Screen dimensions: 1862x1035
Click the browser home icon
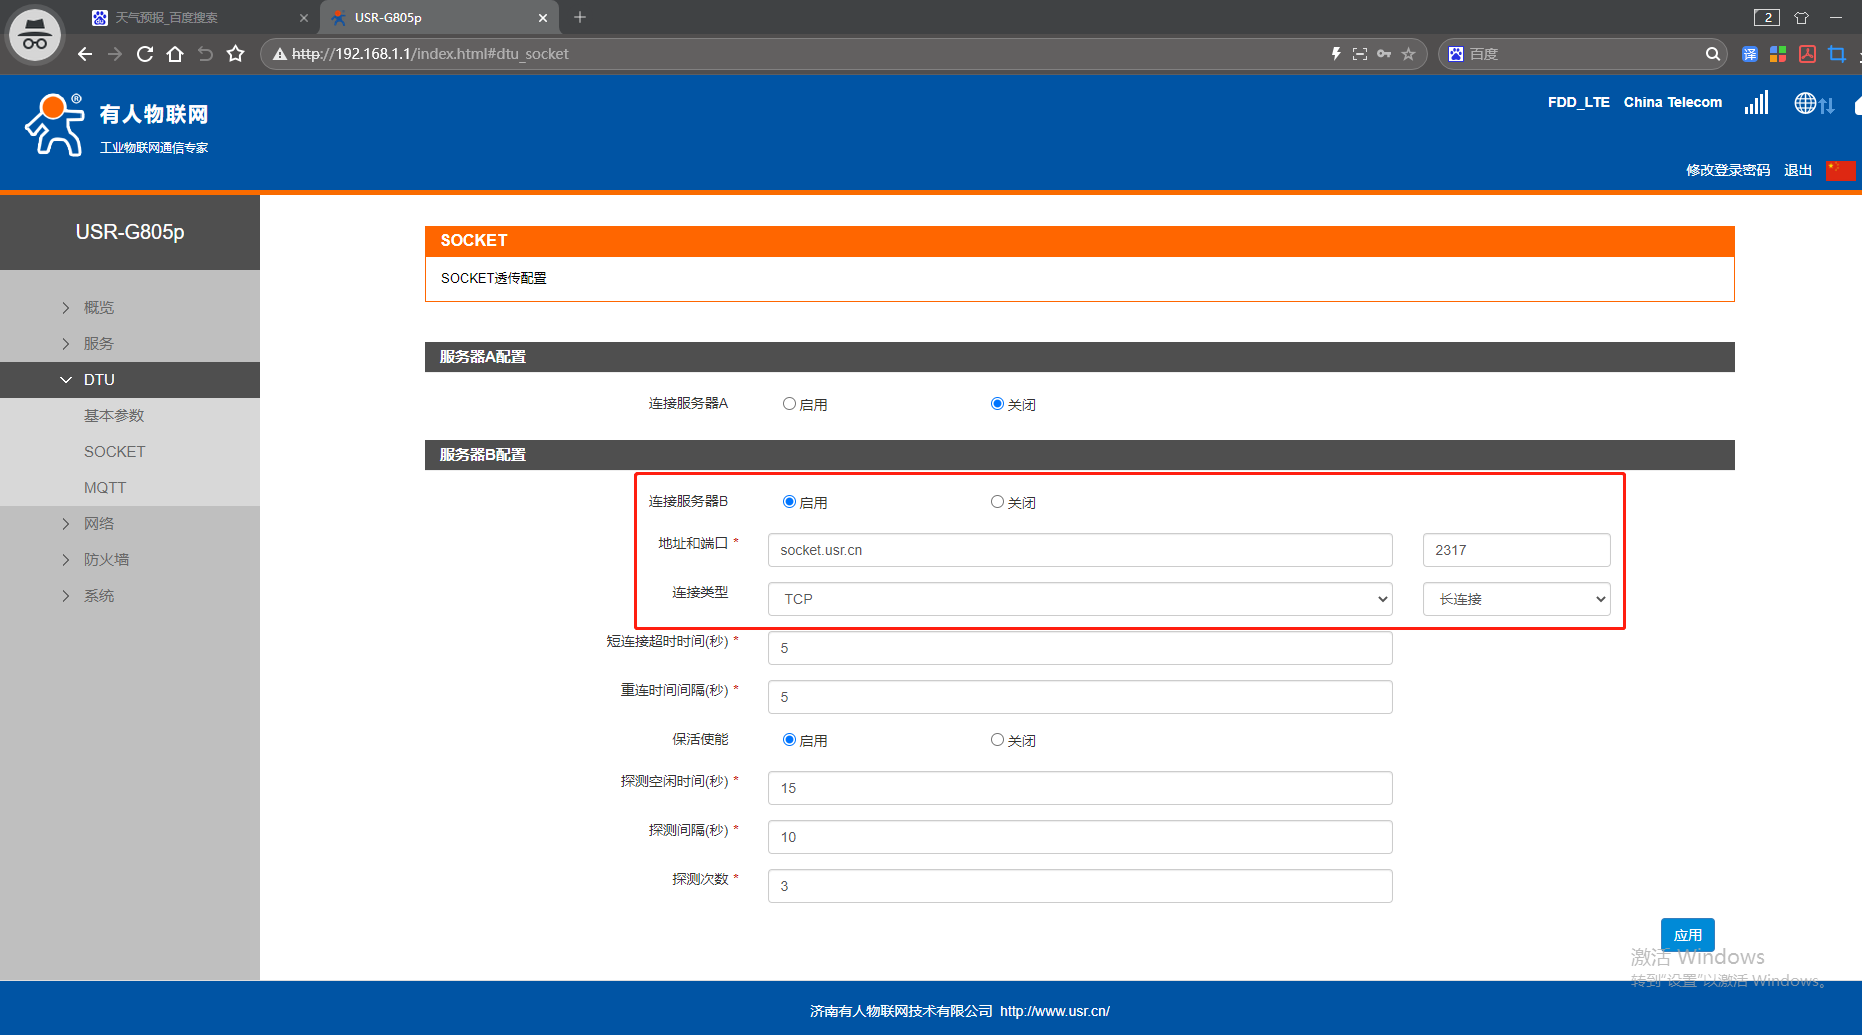[175, 54]
